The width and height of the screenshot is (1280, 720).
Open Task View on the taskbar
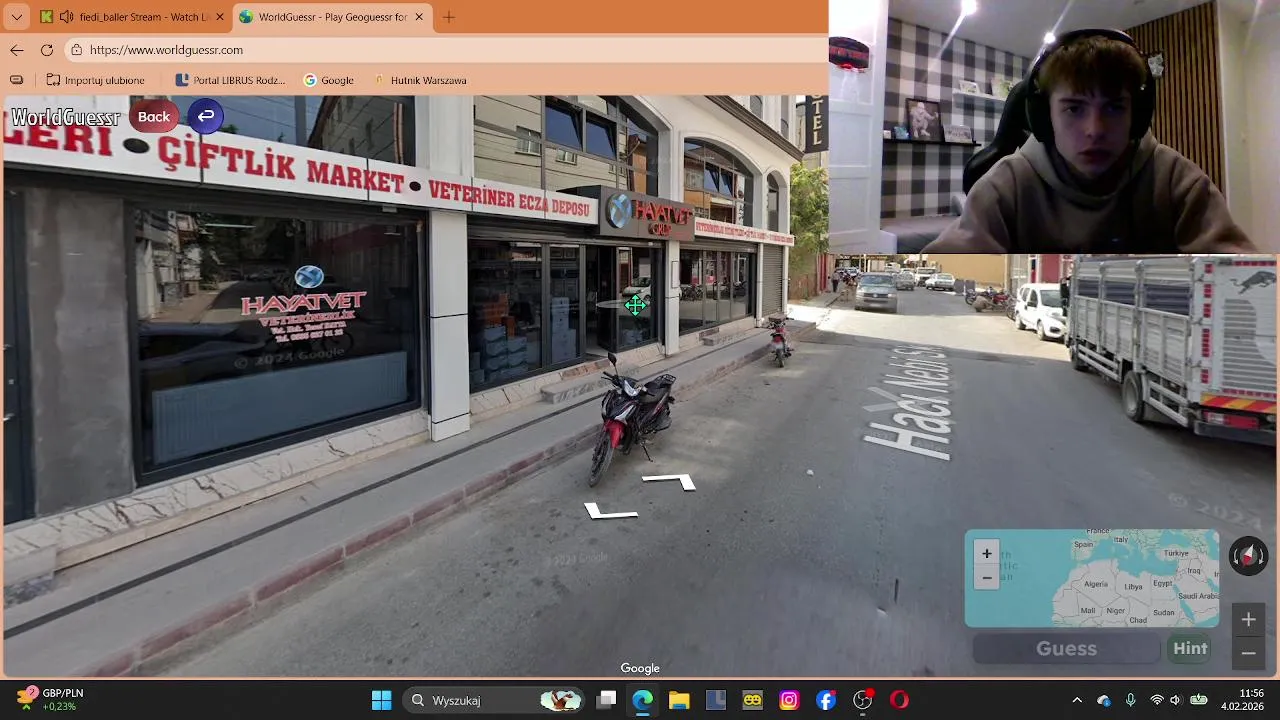pyautogui.click(x=606, y=700)
